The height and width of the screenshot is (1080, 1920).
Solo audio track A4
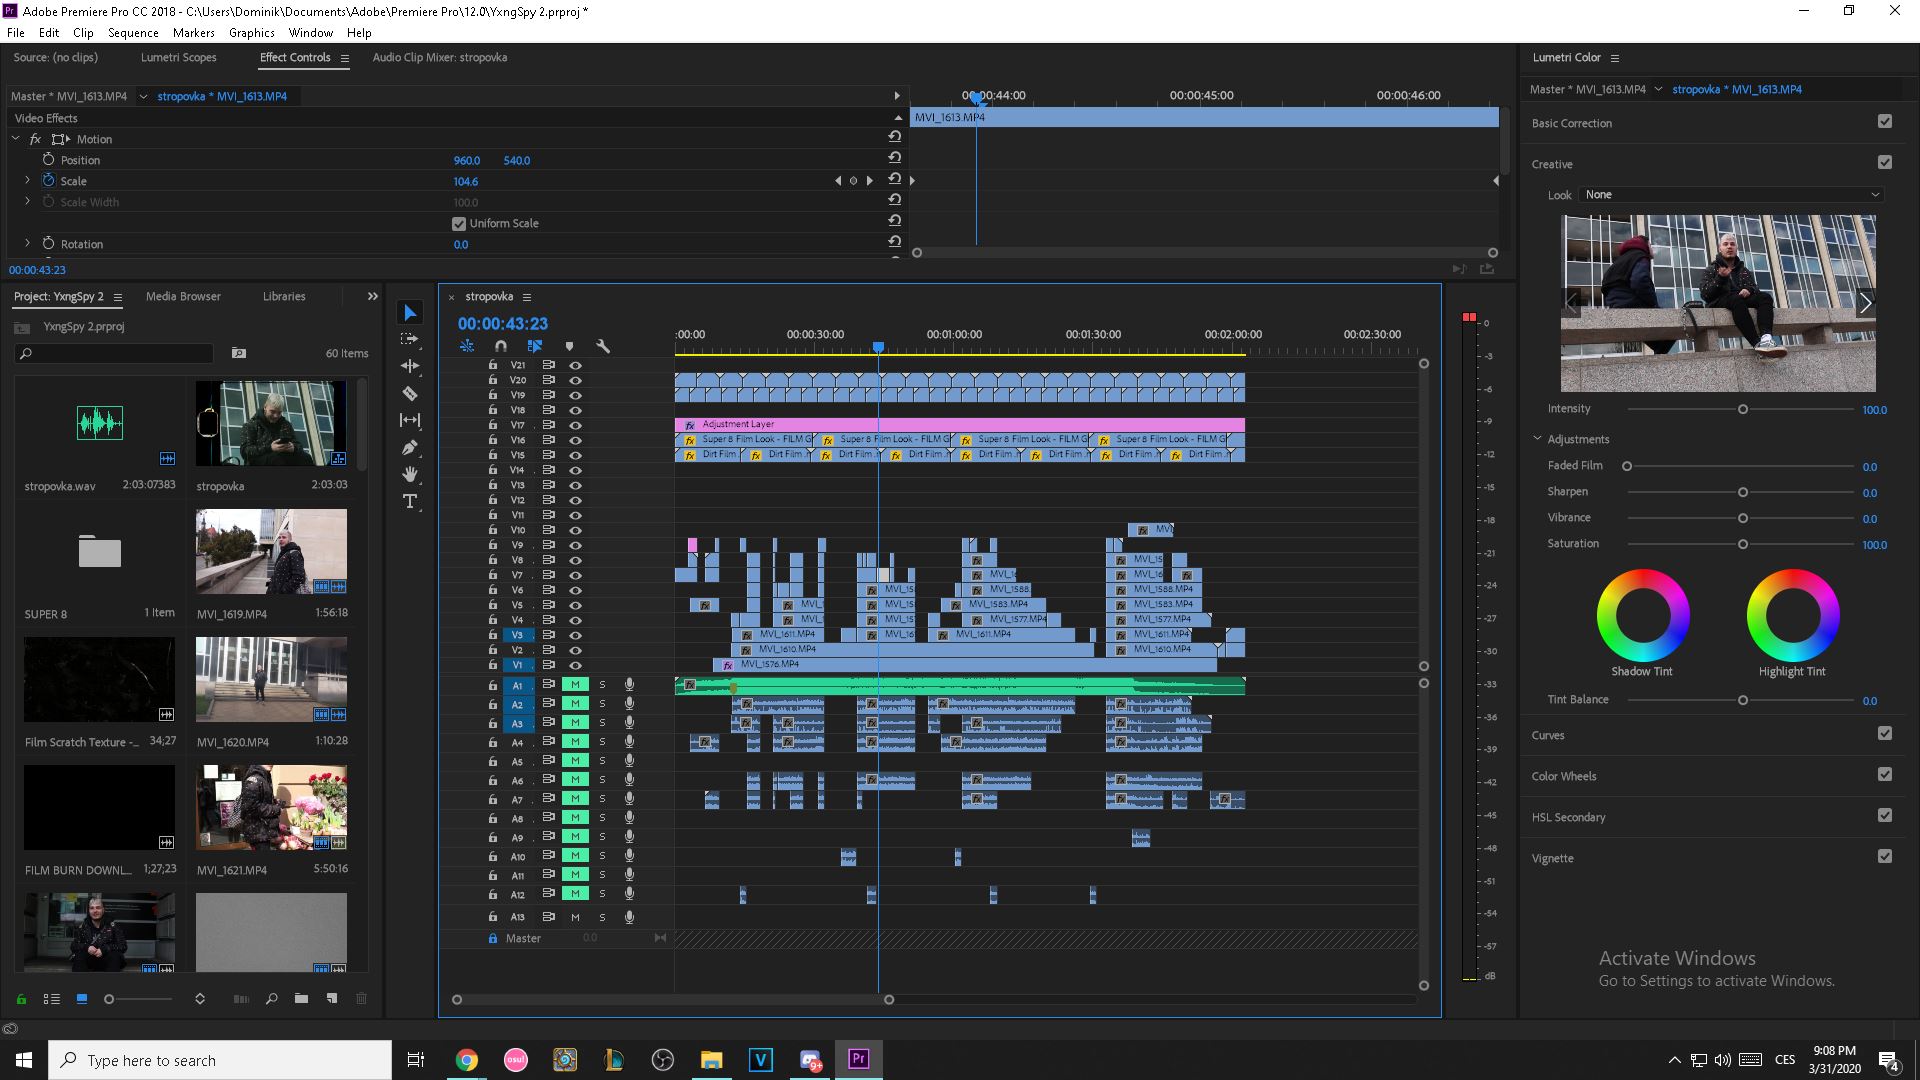pyautogui.click(x=602, y=742)
